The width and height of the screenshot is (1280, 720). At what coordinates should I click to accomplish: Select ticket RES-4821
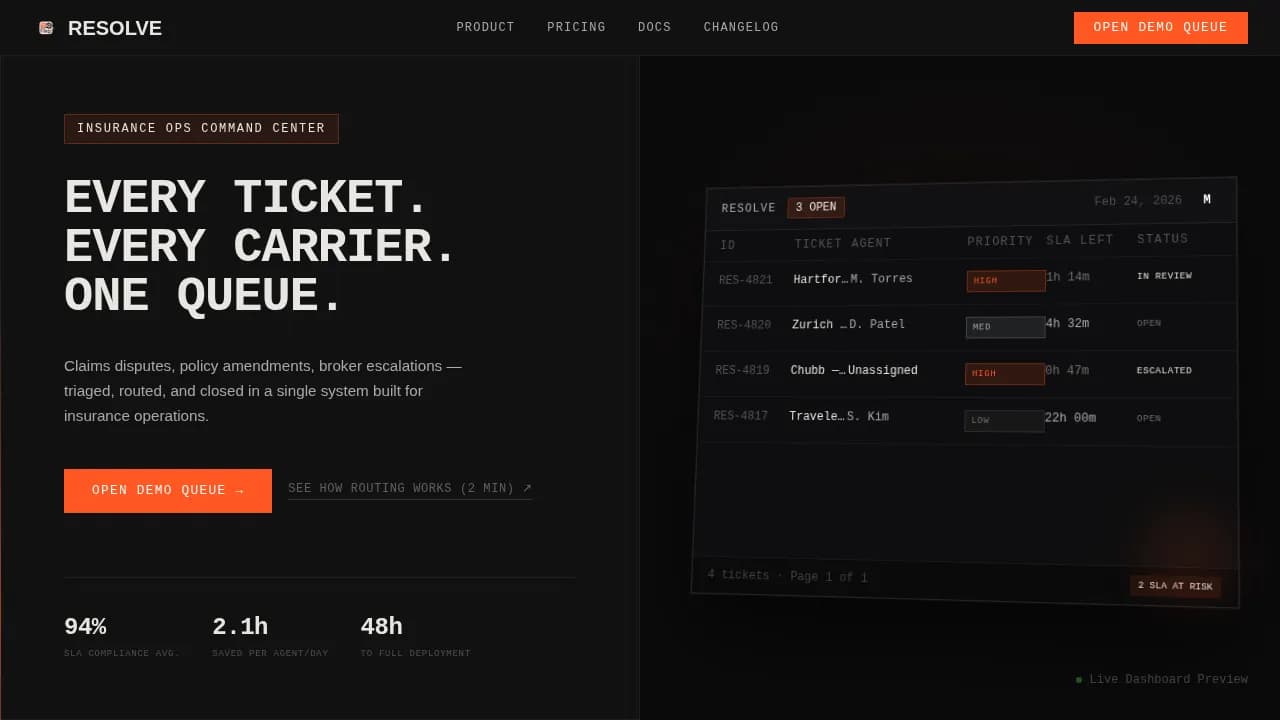[746, 281]
